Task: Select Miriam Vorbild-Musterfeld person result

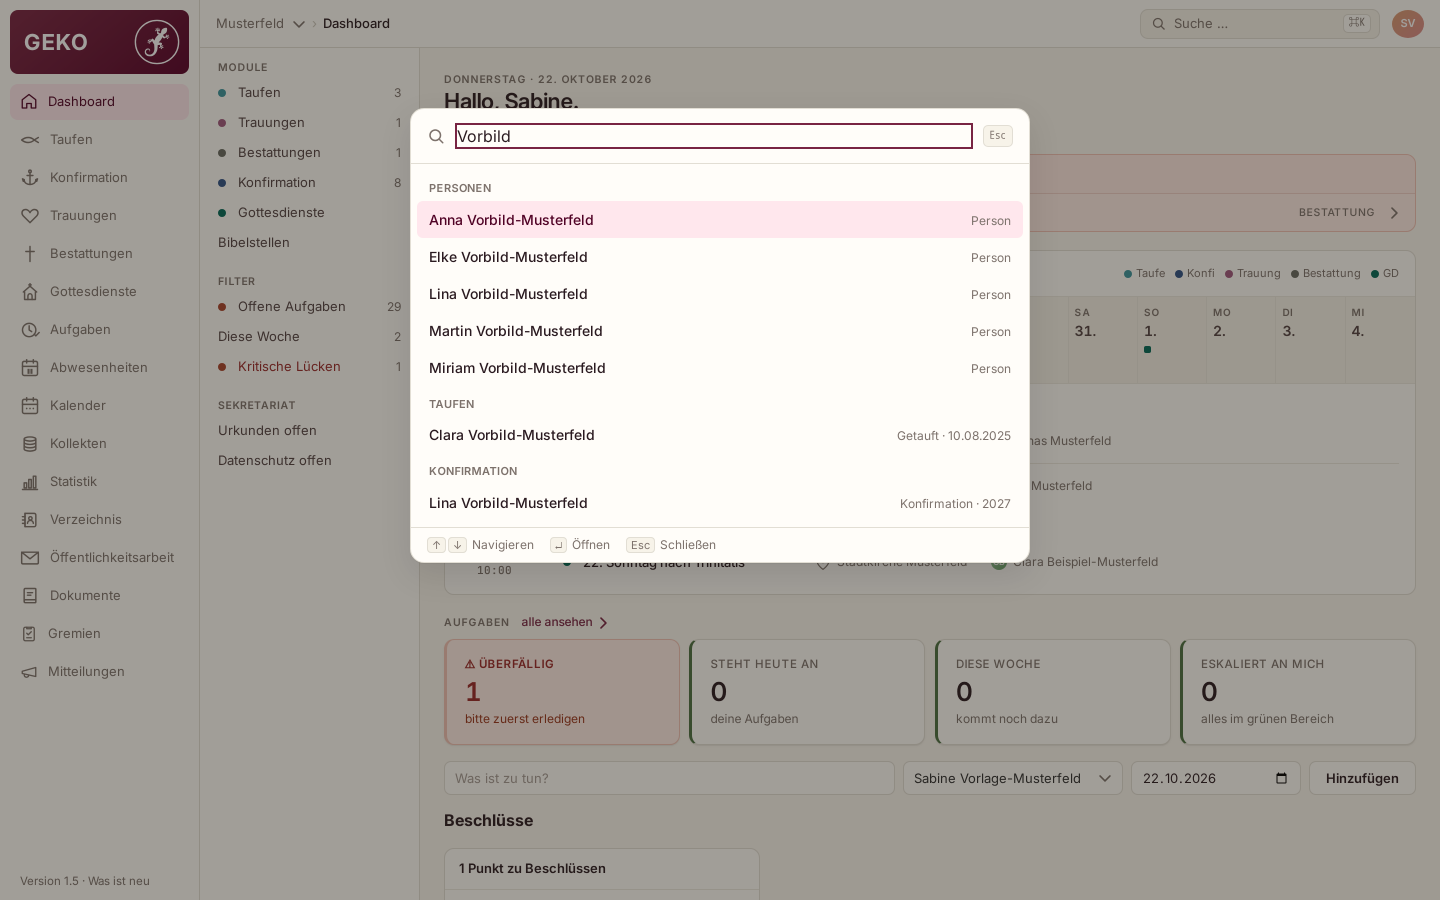Action: coord(720,368)
